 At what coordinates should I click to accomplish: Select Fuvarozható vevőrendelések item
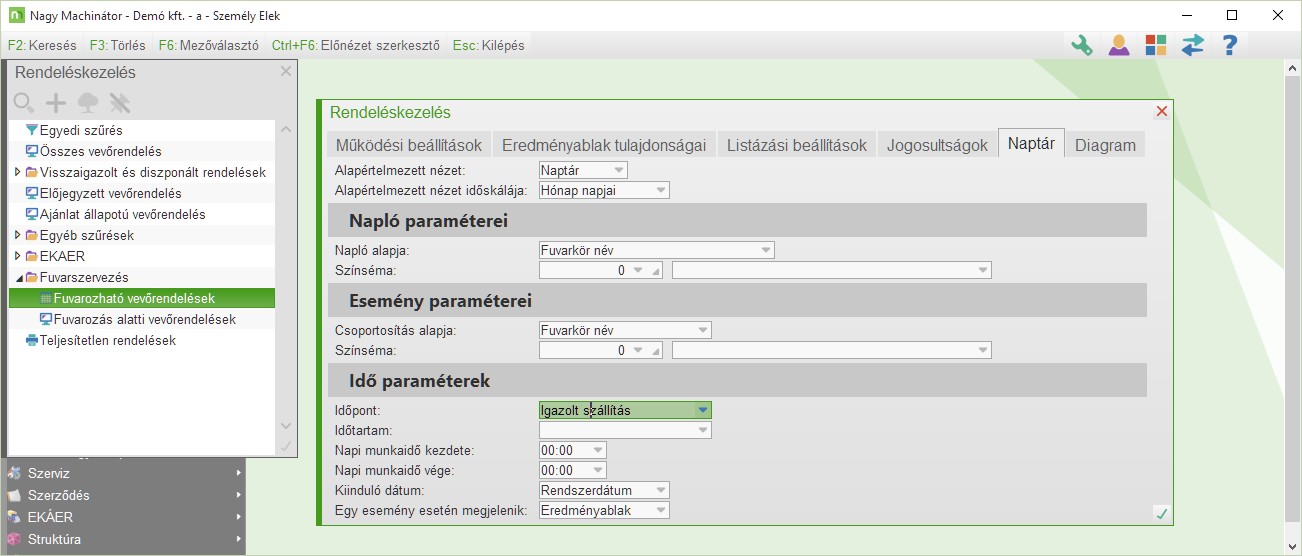pyautogui.click(x=141, y=298)
